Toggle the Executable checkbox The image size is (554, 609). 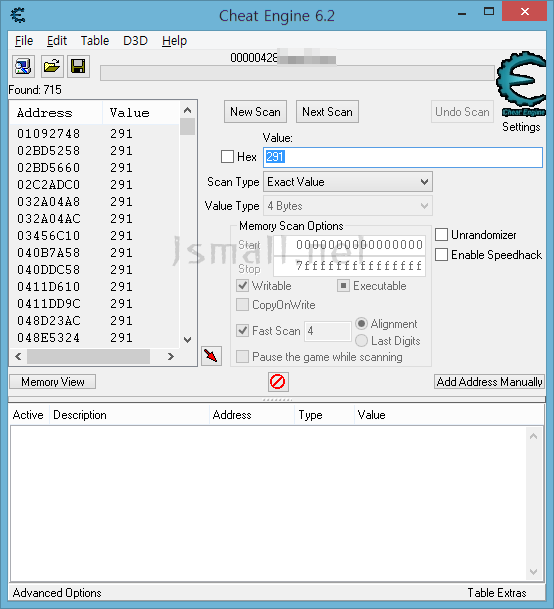tap(343, 286)
